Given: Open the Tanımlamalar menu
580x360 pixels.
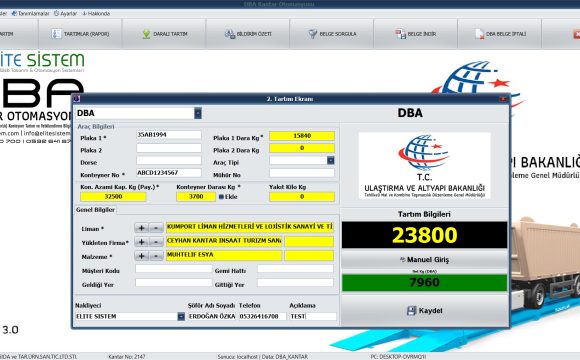Looking at the screenshot, I should pyautogui.click(x=30, y=13).
